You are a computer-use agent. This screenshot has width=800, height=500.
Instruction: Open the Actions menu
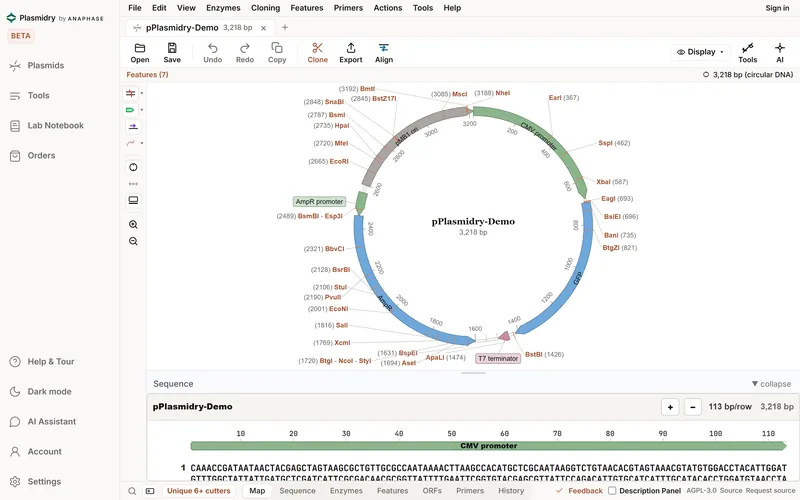[x=388, y=8]
